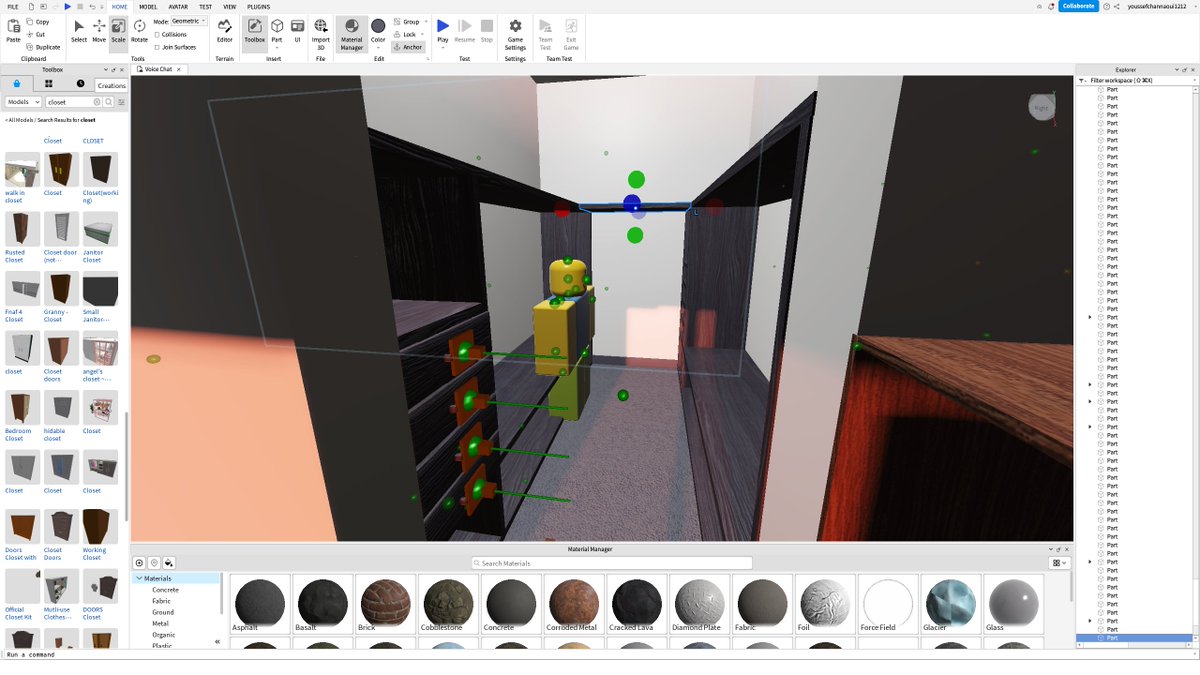This screenshot has height=675, width=1200.
Task: Open the FILE menu
Action: click(12, 6)
